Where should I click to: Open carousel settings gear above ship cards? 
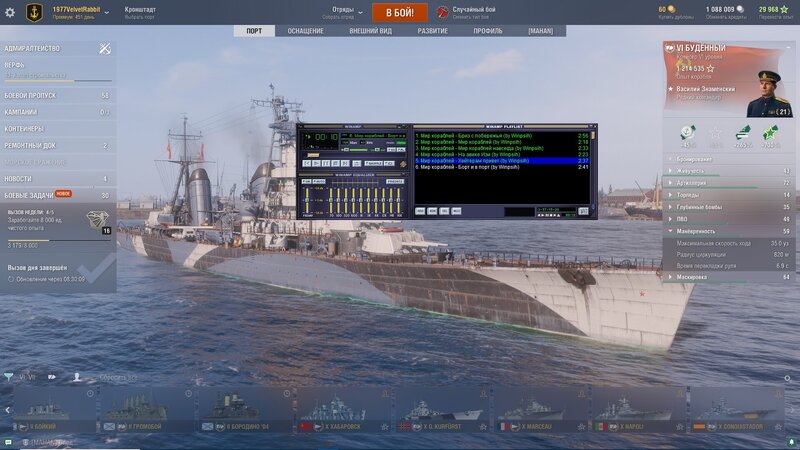(x=788, y=378)
